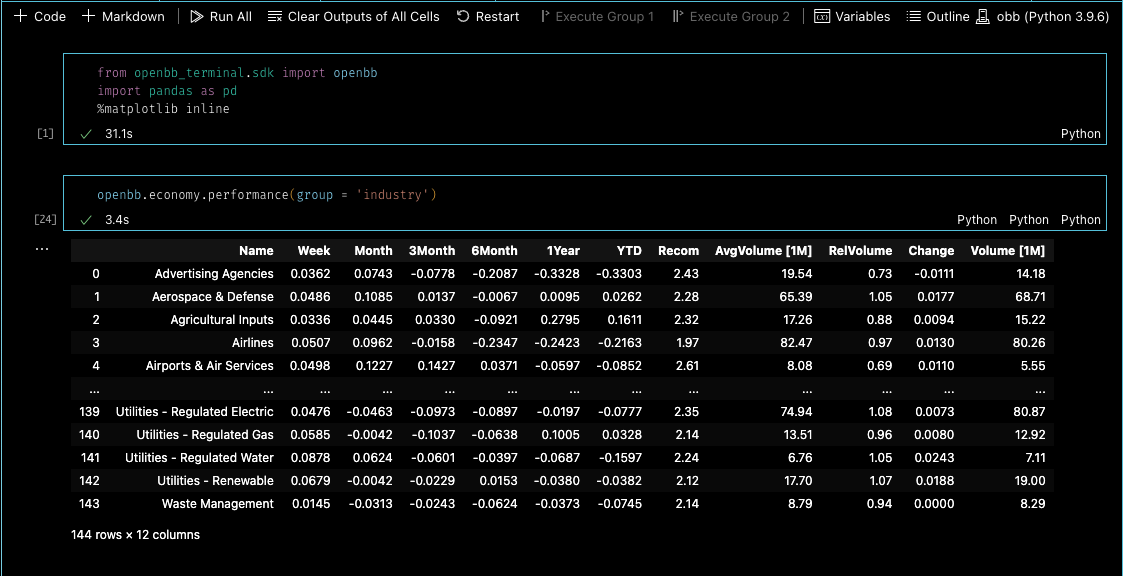Open the notebook Outline

(938, 16)
